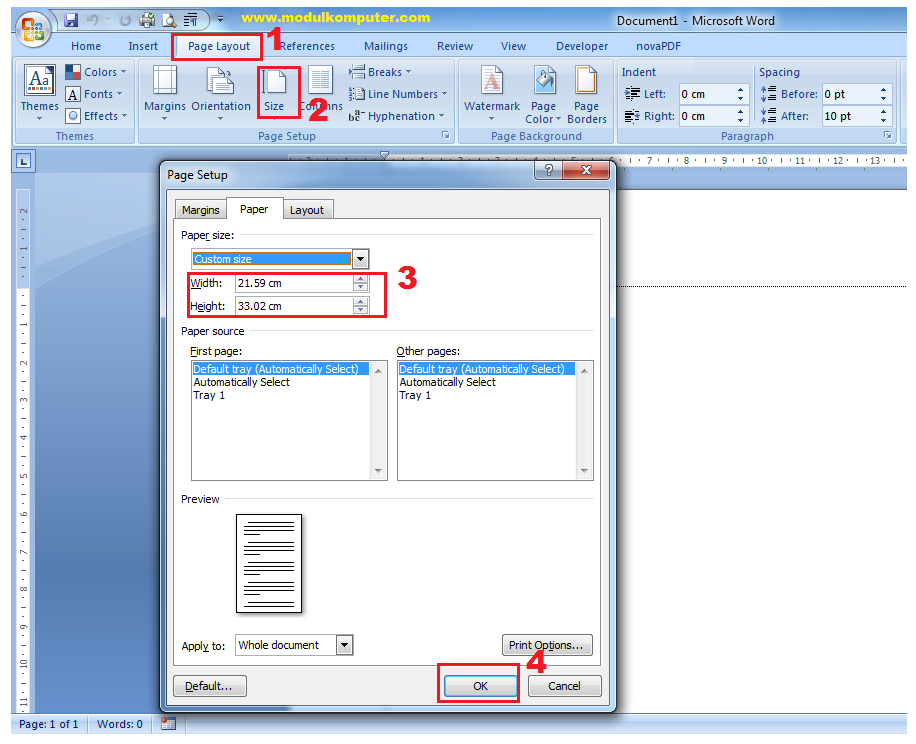Click OK to apply paper size
Viewport: 916px width, 744px height.
click(x=479, y=686)
